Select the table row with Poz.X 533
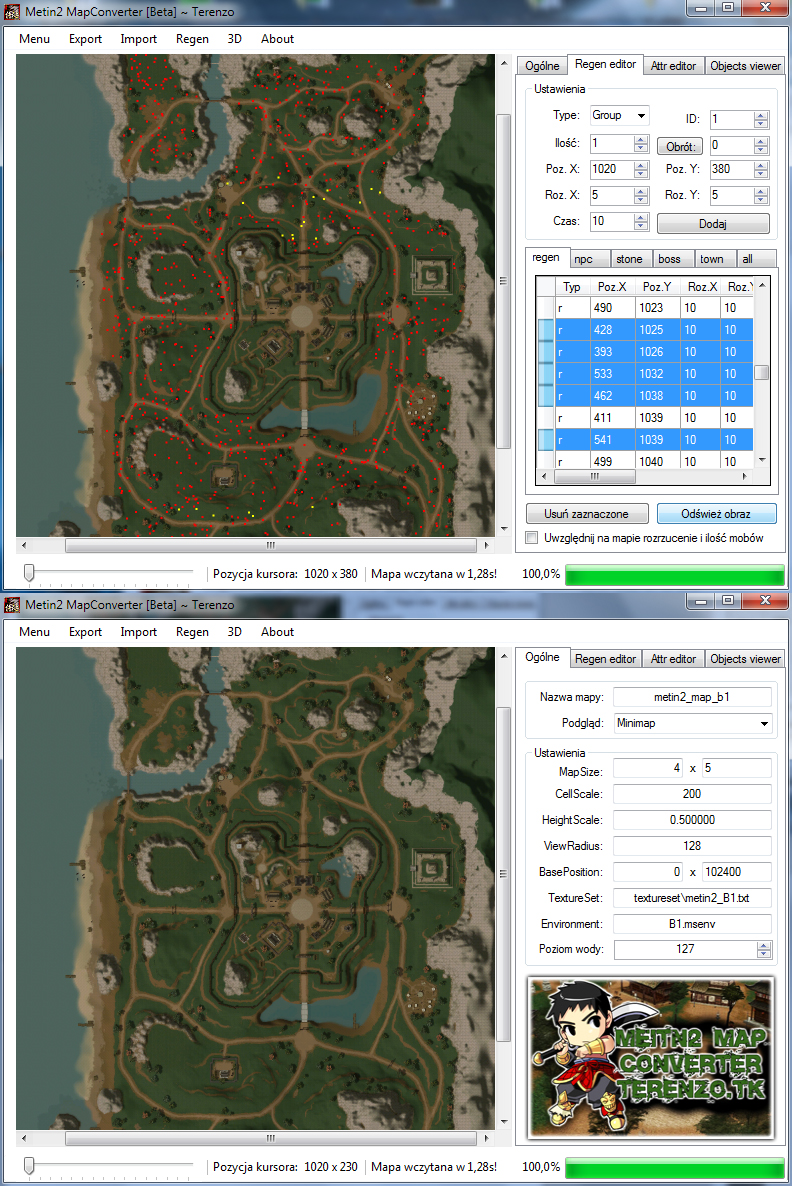The height and width of the screenshot is (1186, 792). coord(644,374)
